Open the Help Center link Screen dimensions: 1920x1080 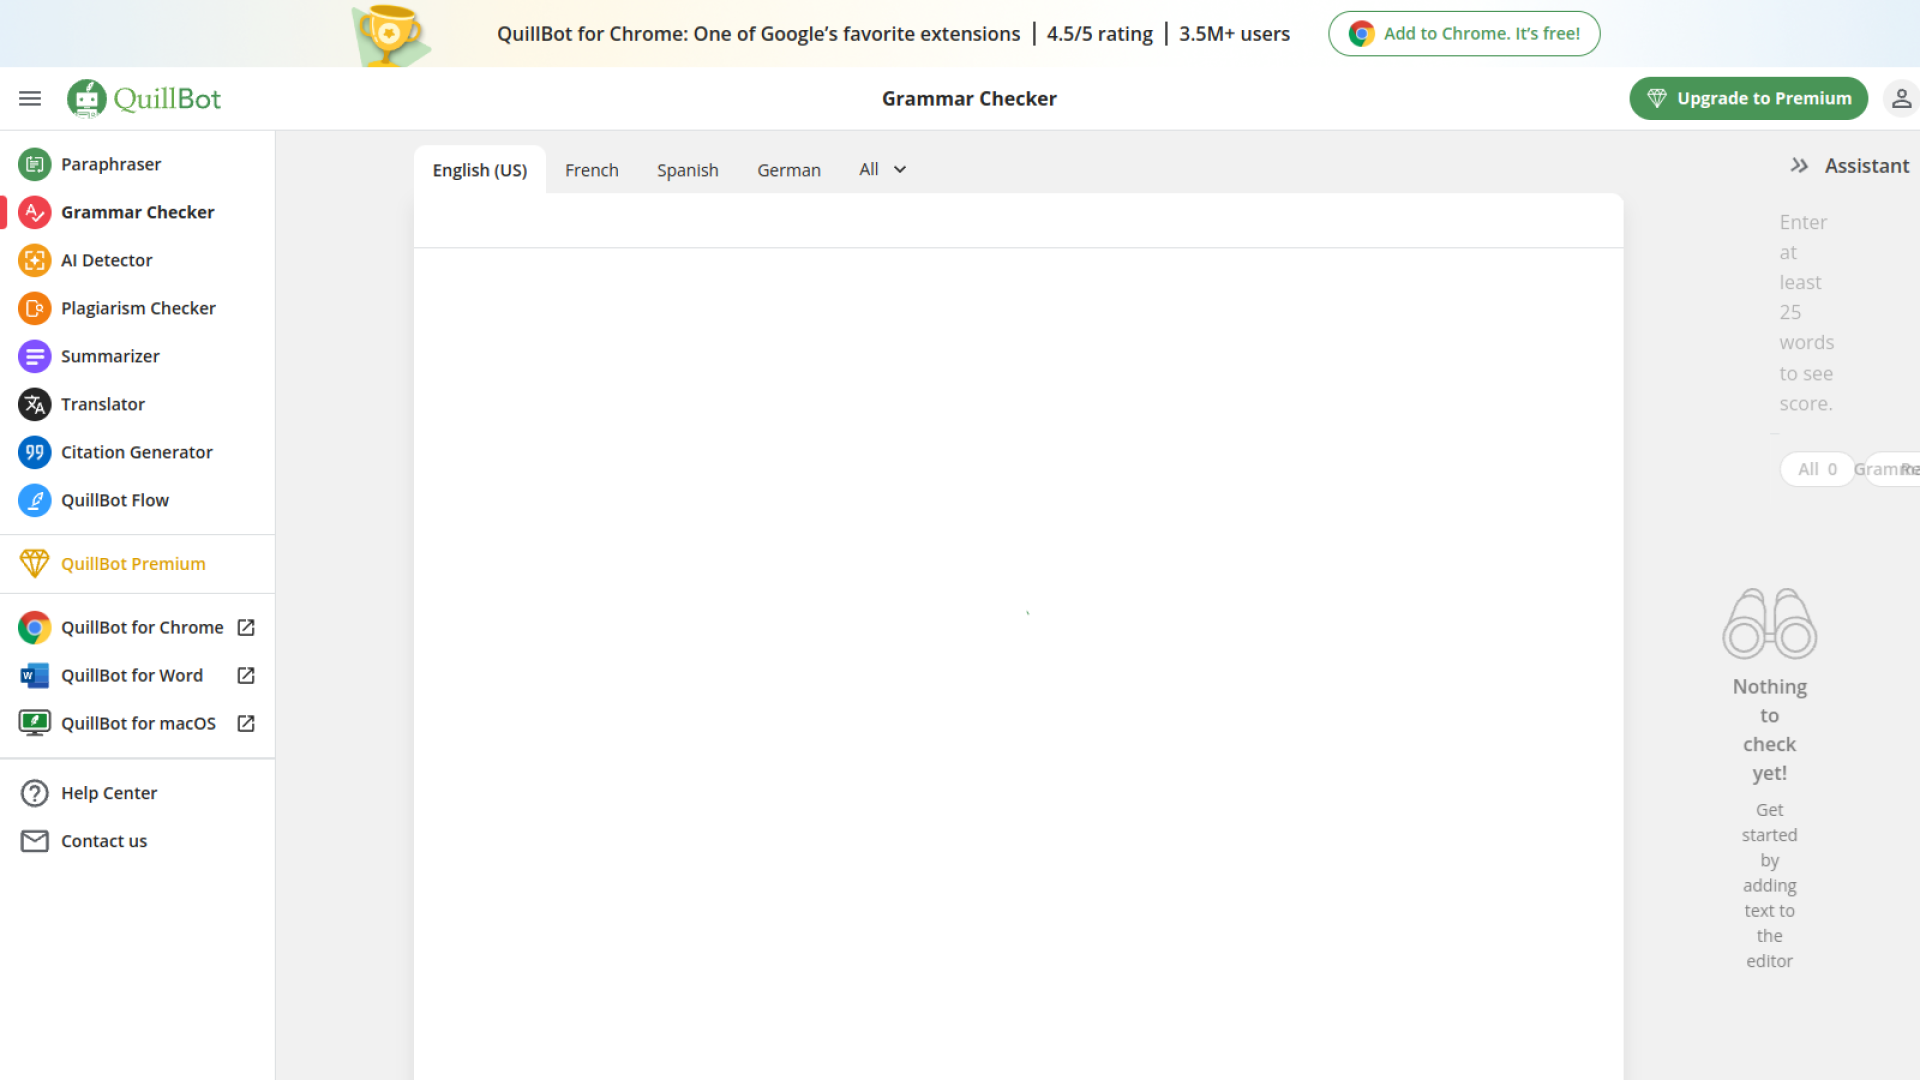click(108, 793)
